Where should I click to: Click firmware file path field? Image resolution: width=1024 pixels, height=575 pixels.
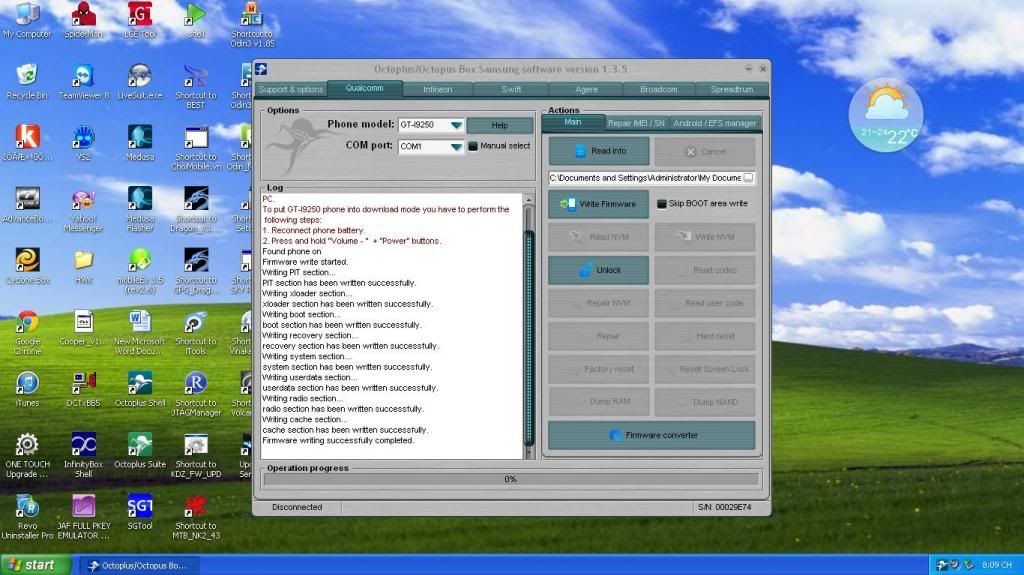pyautogui.click(x=645, y=178)
